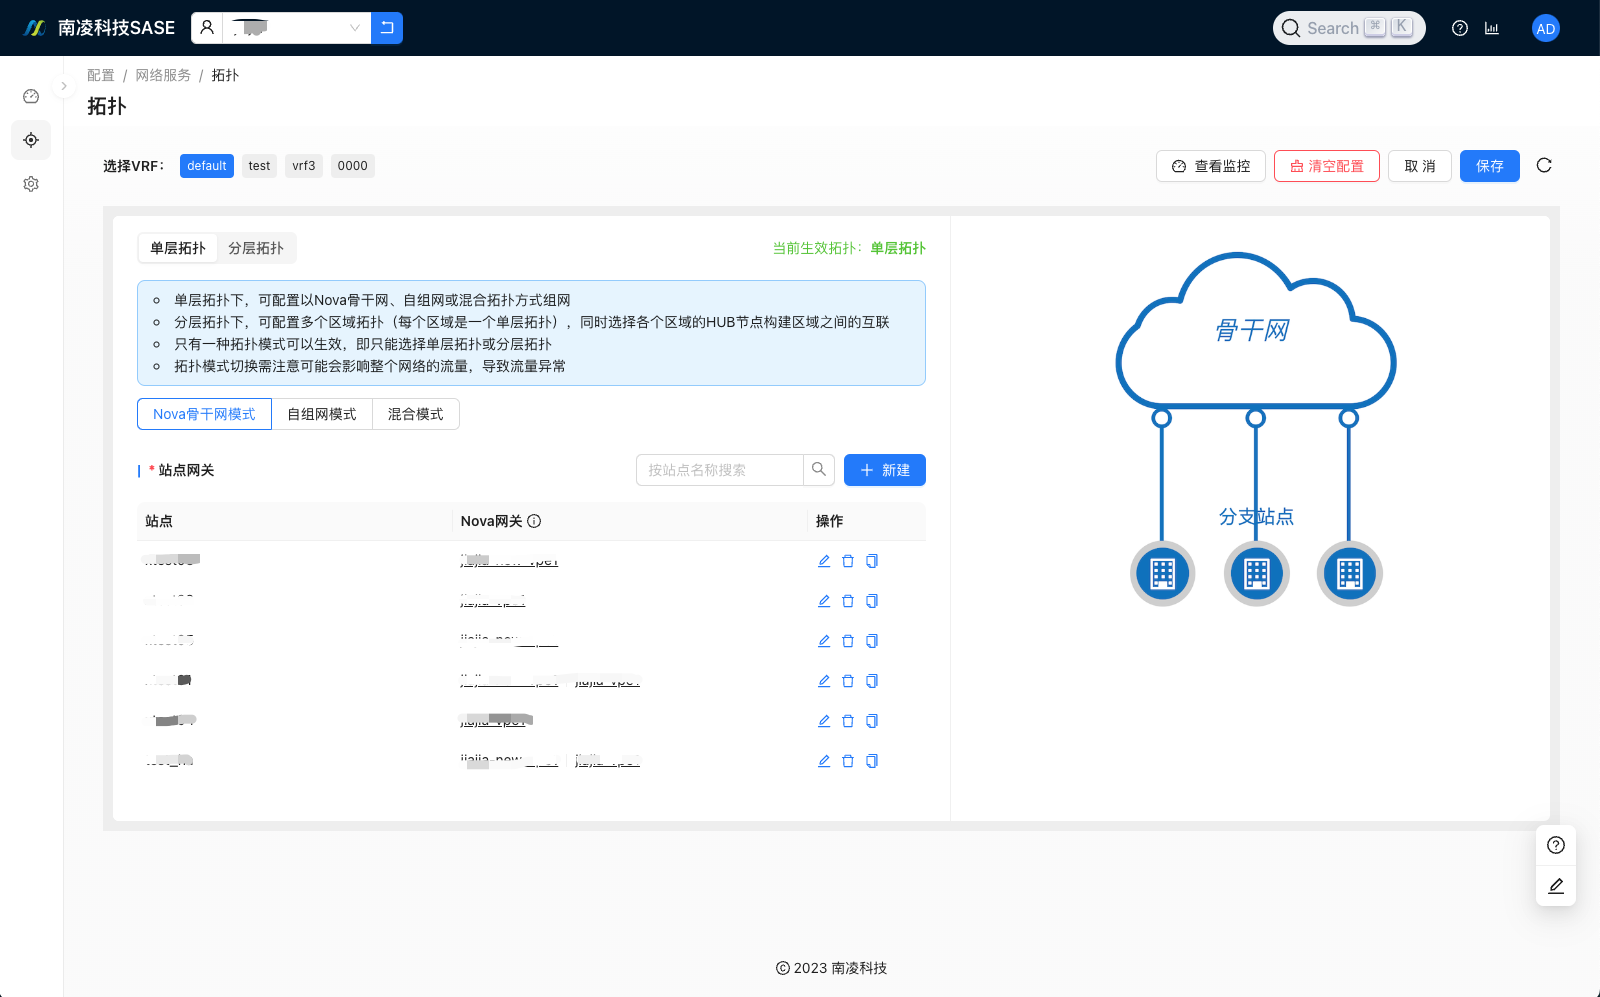The width and height of the screenshot is (1600, 997).
Task: Delete the fourth site gateway row
Action: pos(848,681)
